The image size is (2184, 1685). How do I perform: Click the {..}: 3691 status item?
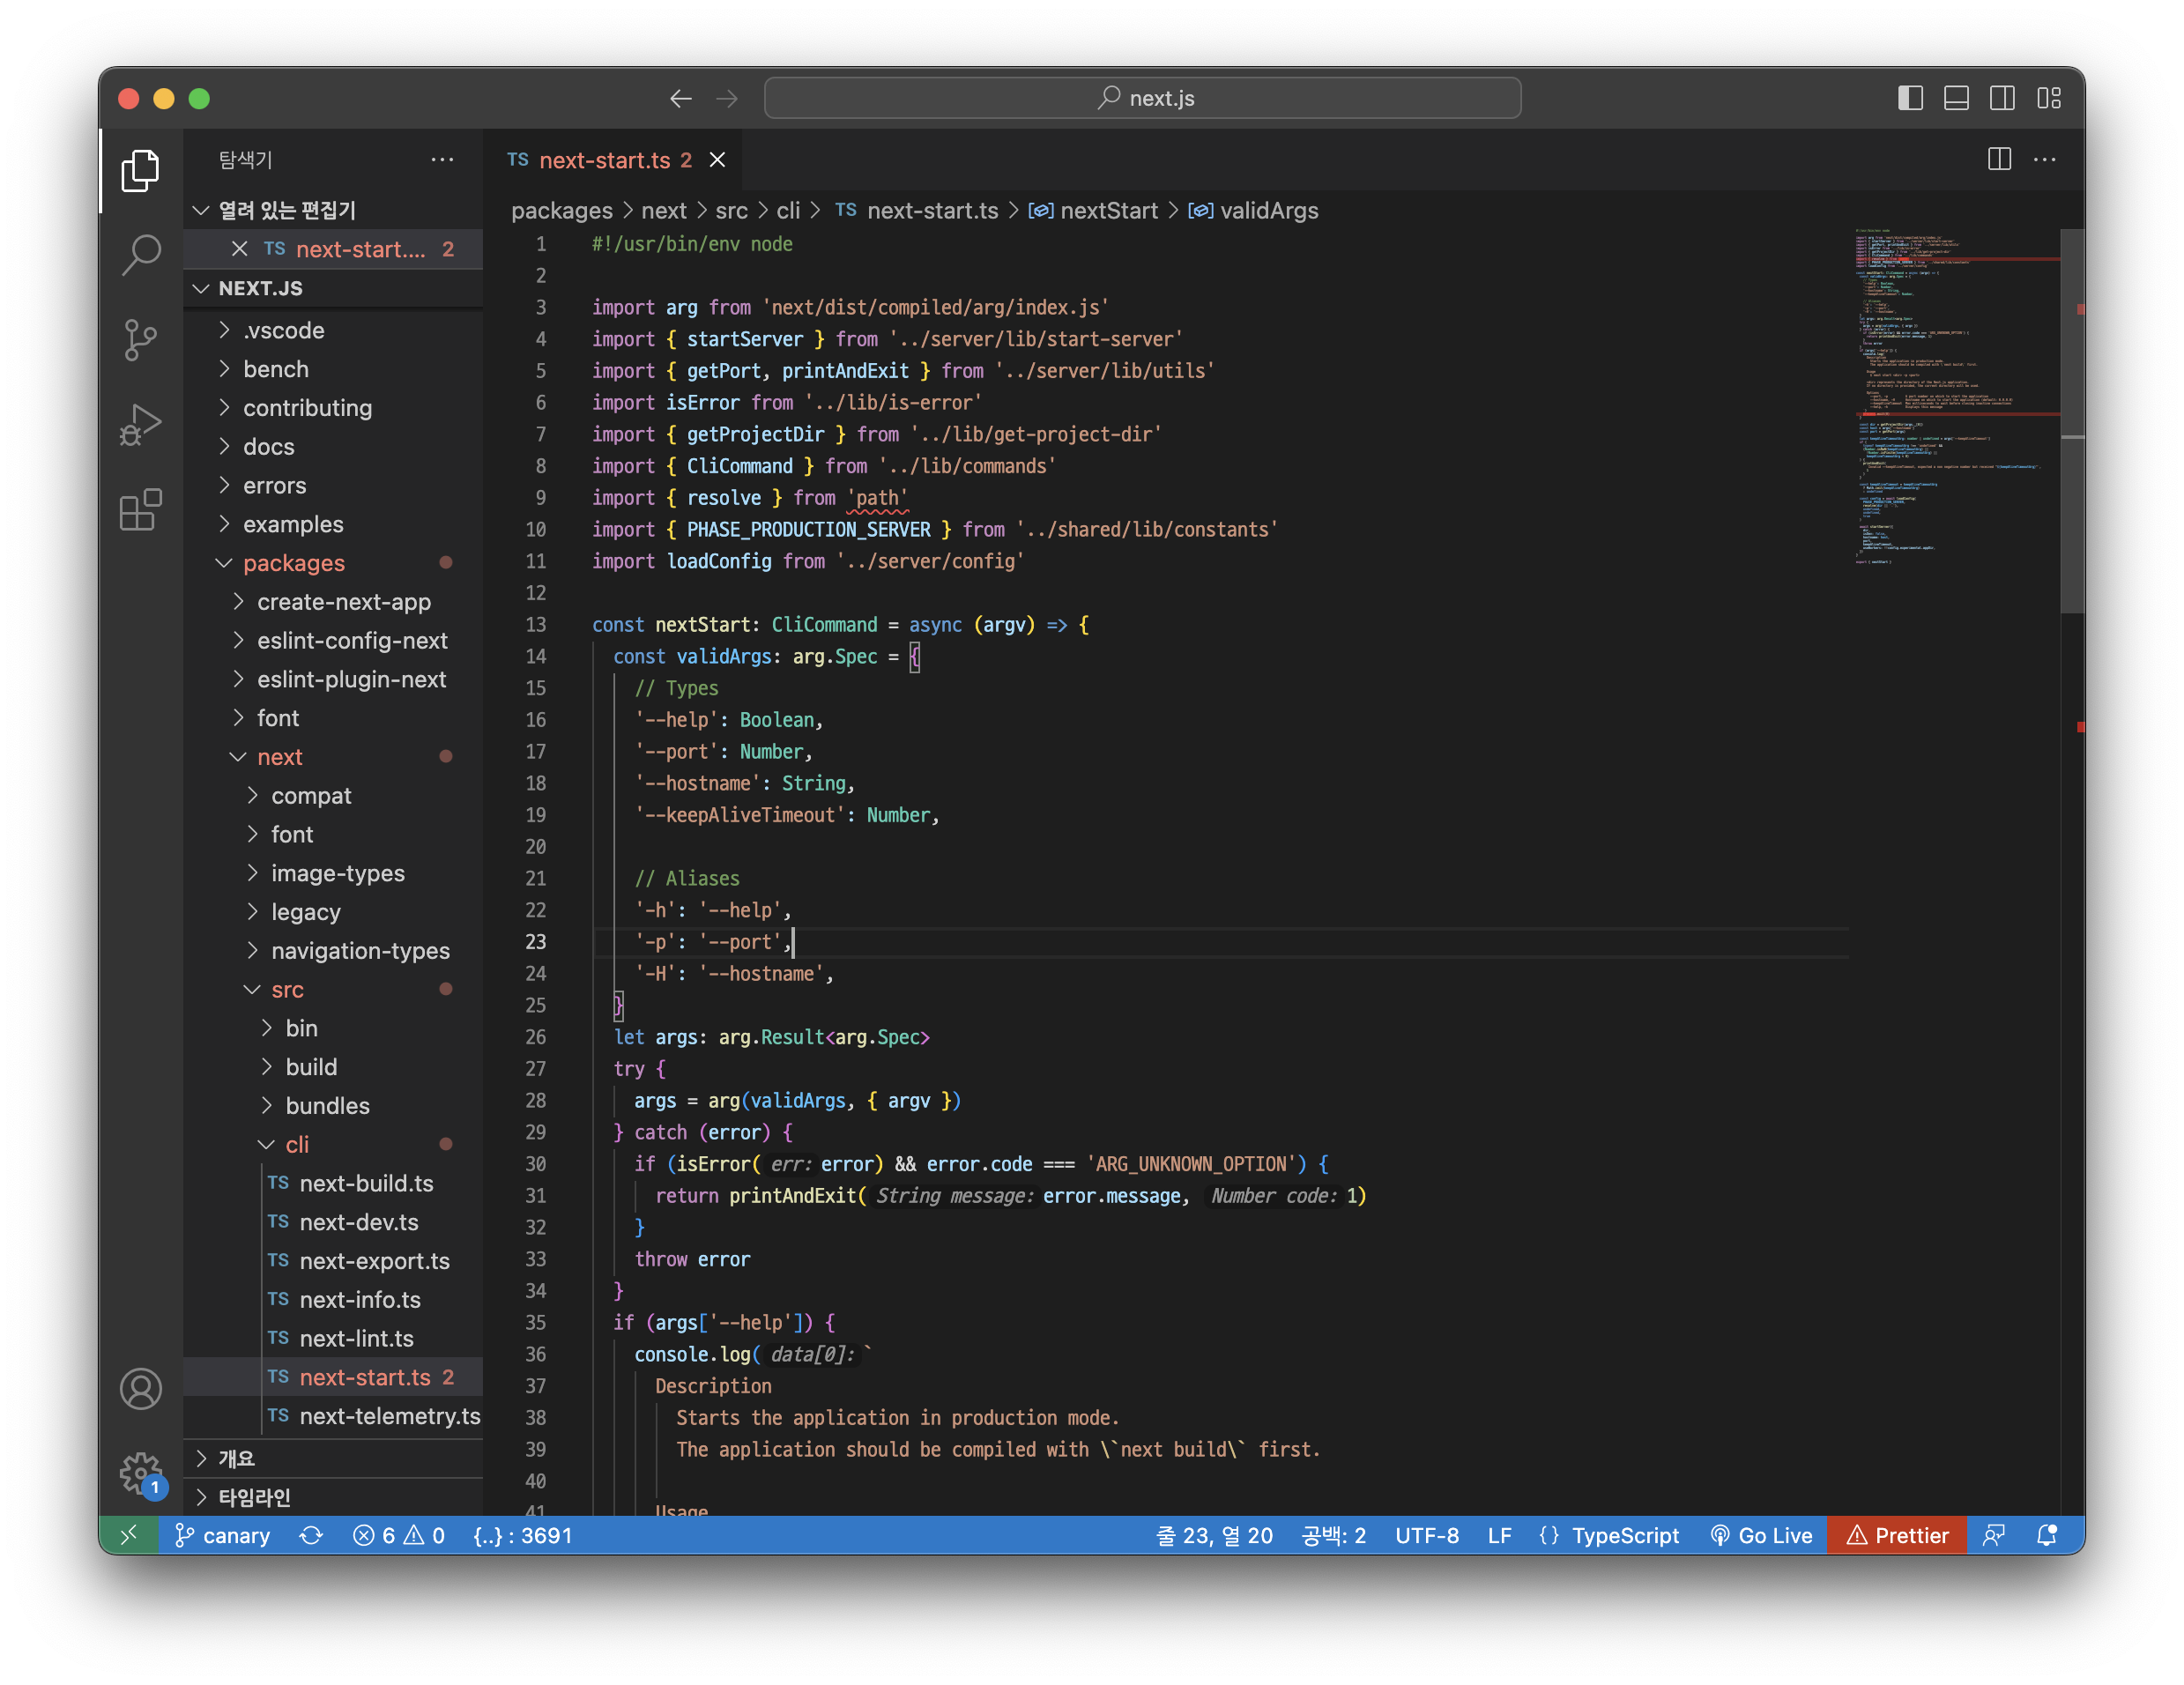pos(522,1535)
